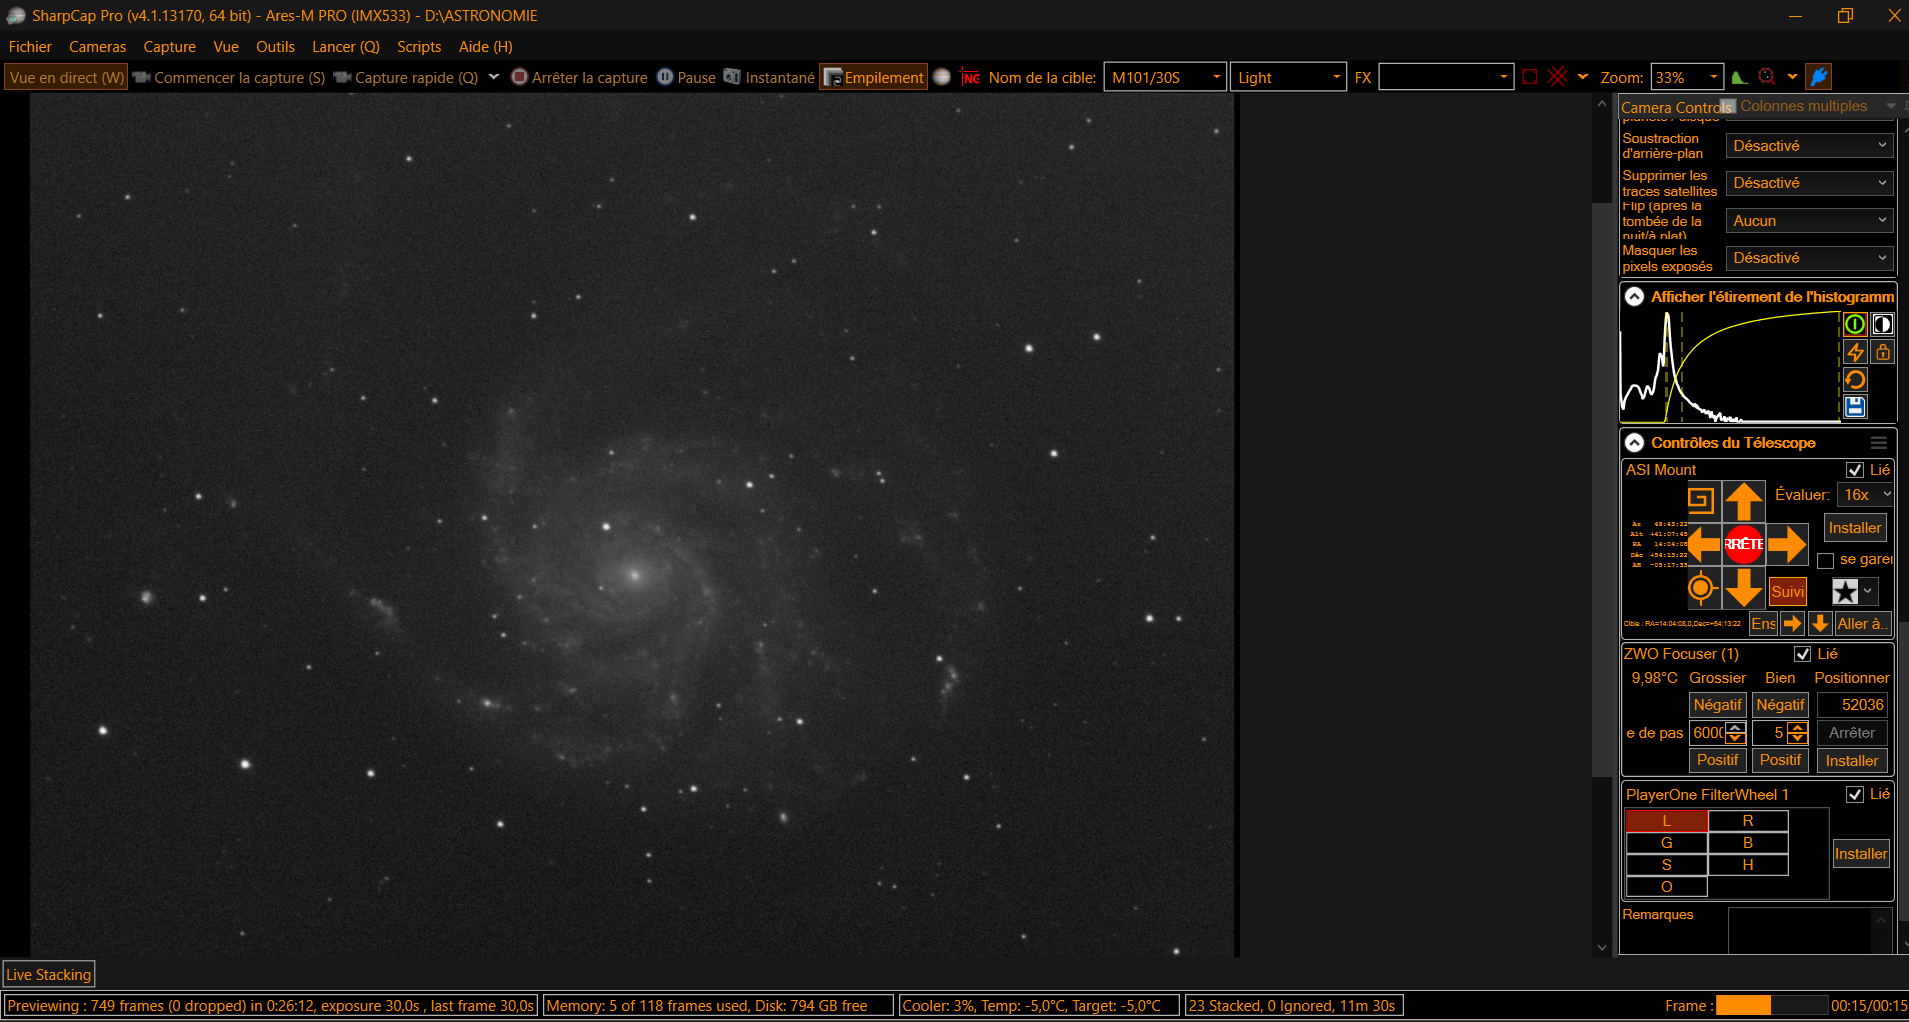Image resolution: width=1909 pixels, height=1022 pixels.
Task: Open the Capture menu
Action: click(169, 47)
